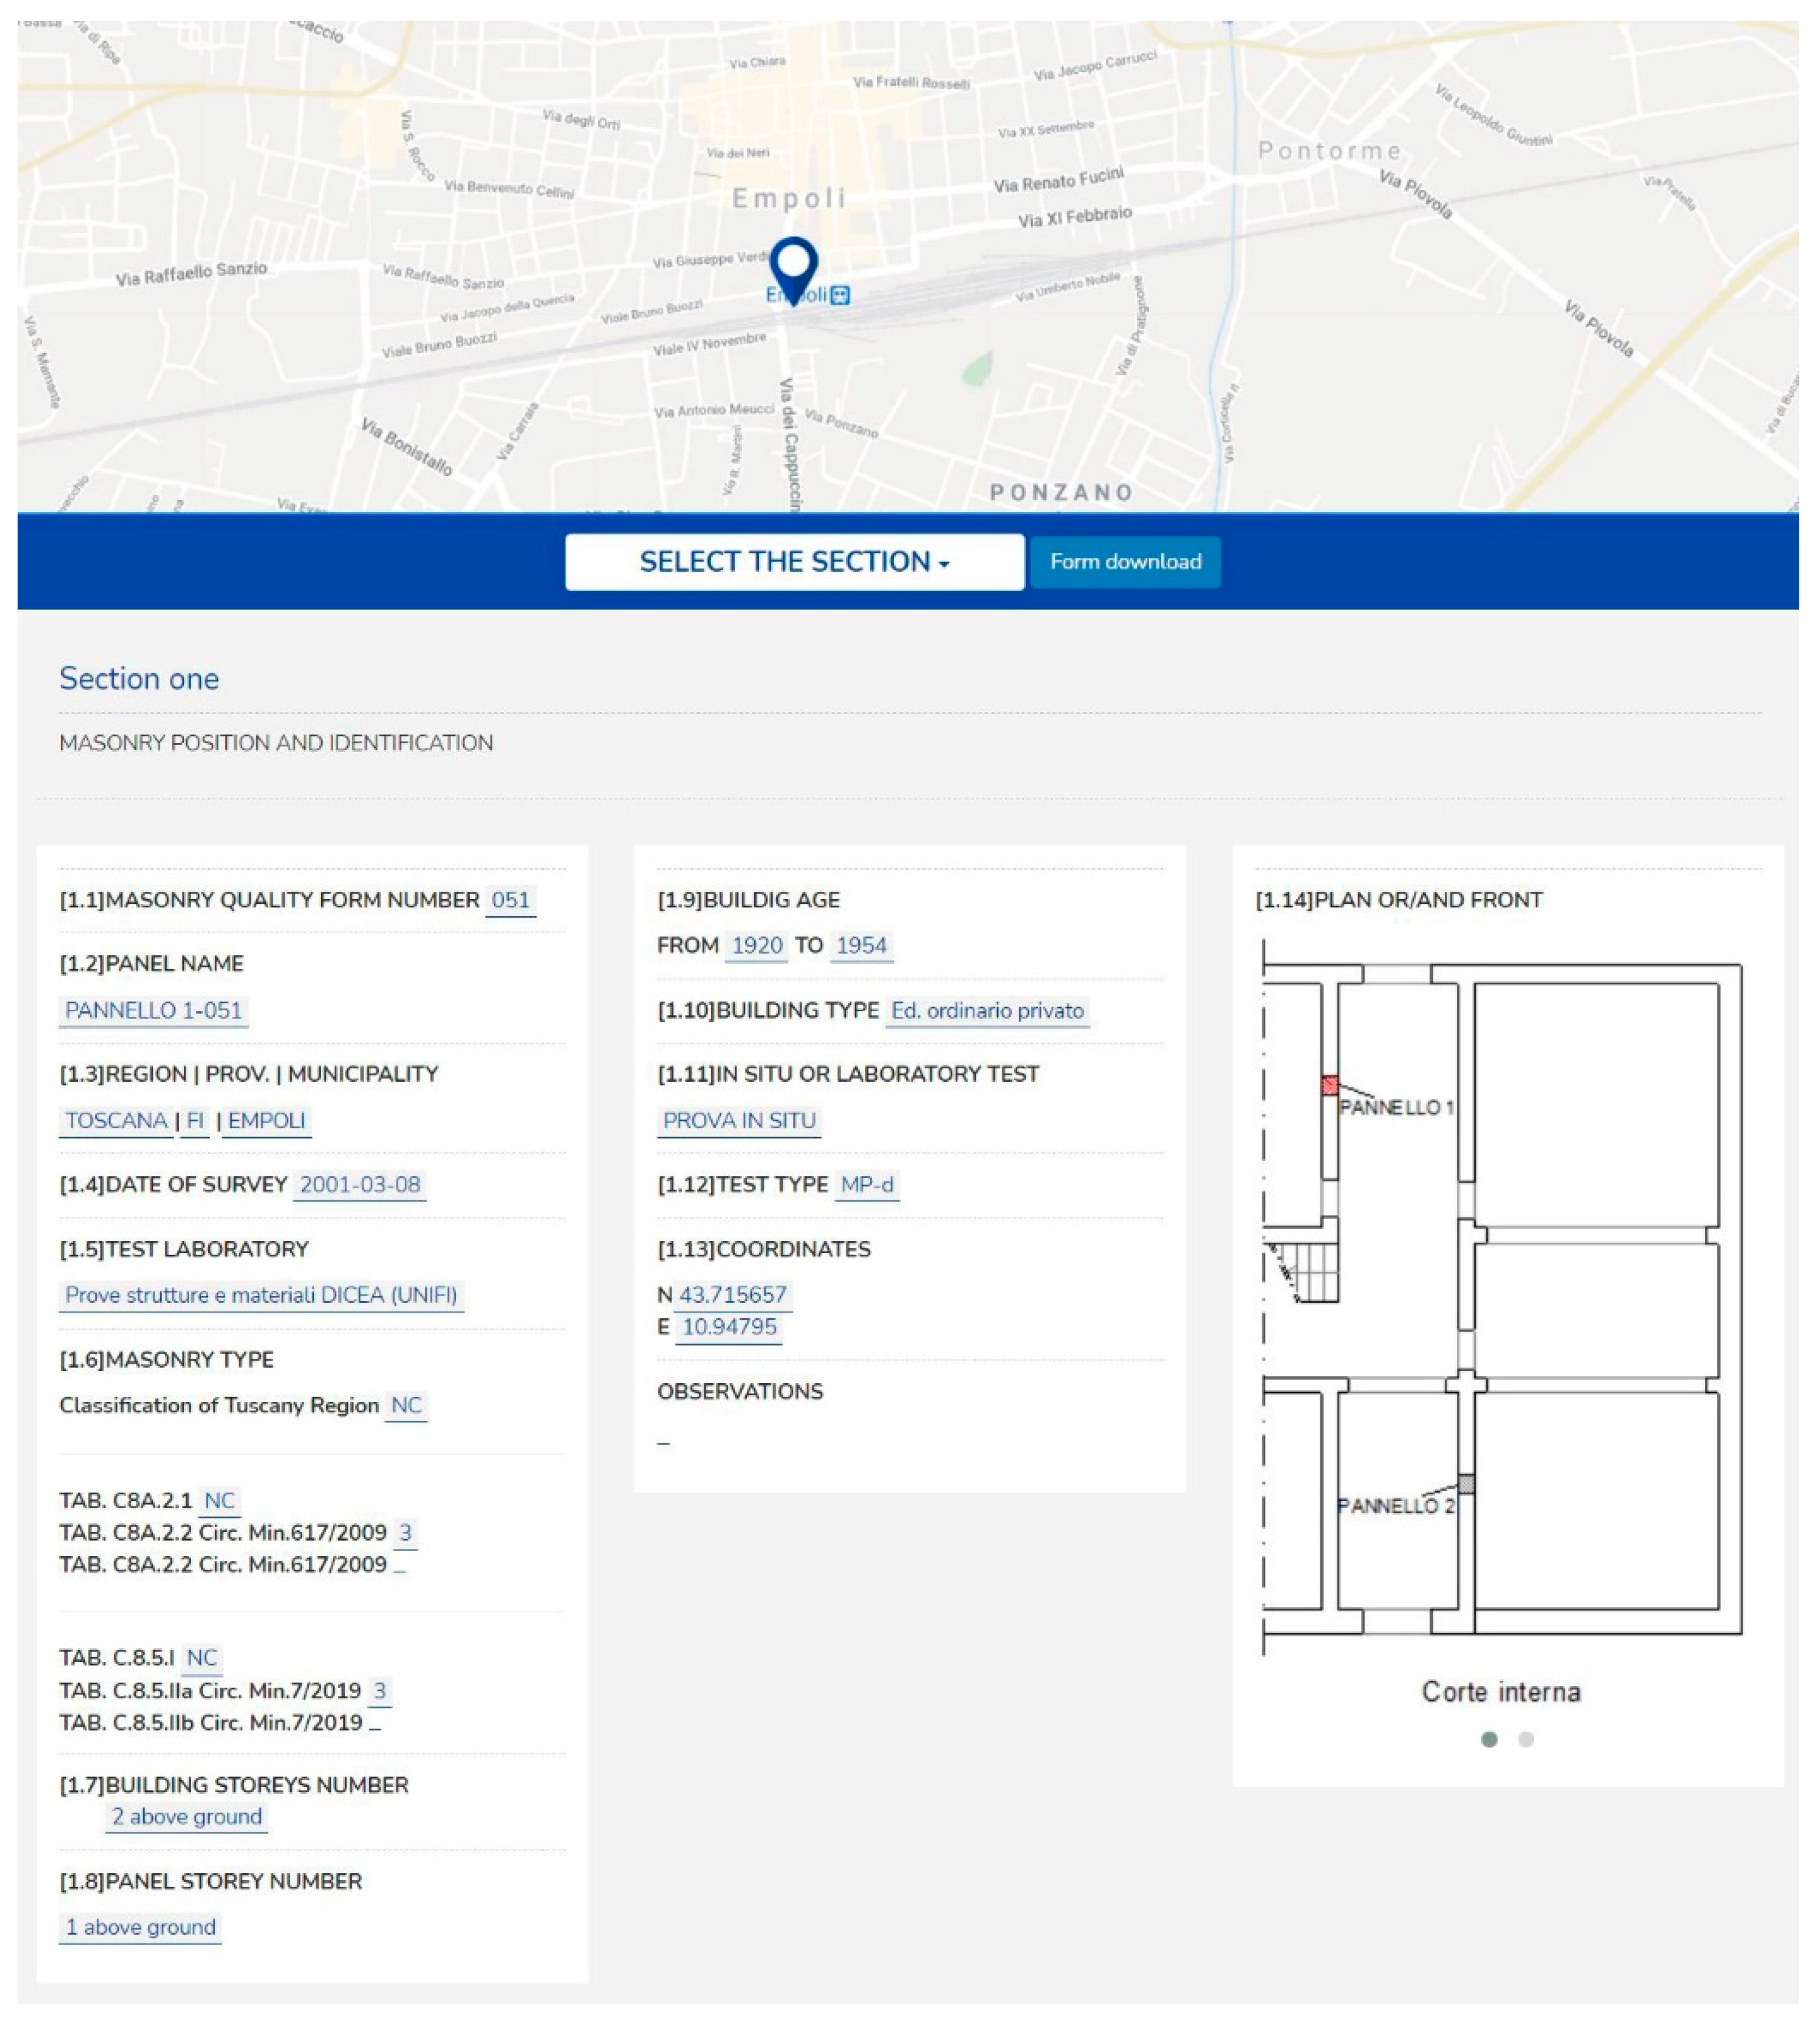
Task: Click the PANNELLO 1-051 panel name field
Action: pyautogui.click(x=153, y=1010)
